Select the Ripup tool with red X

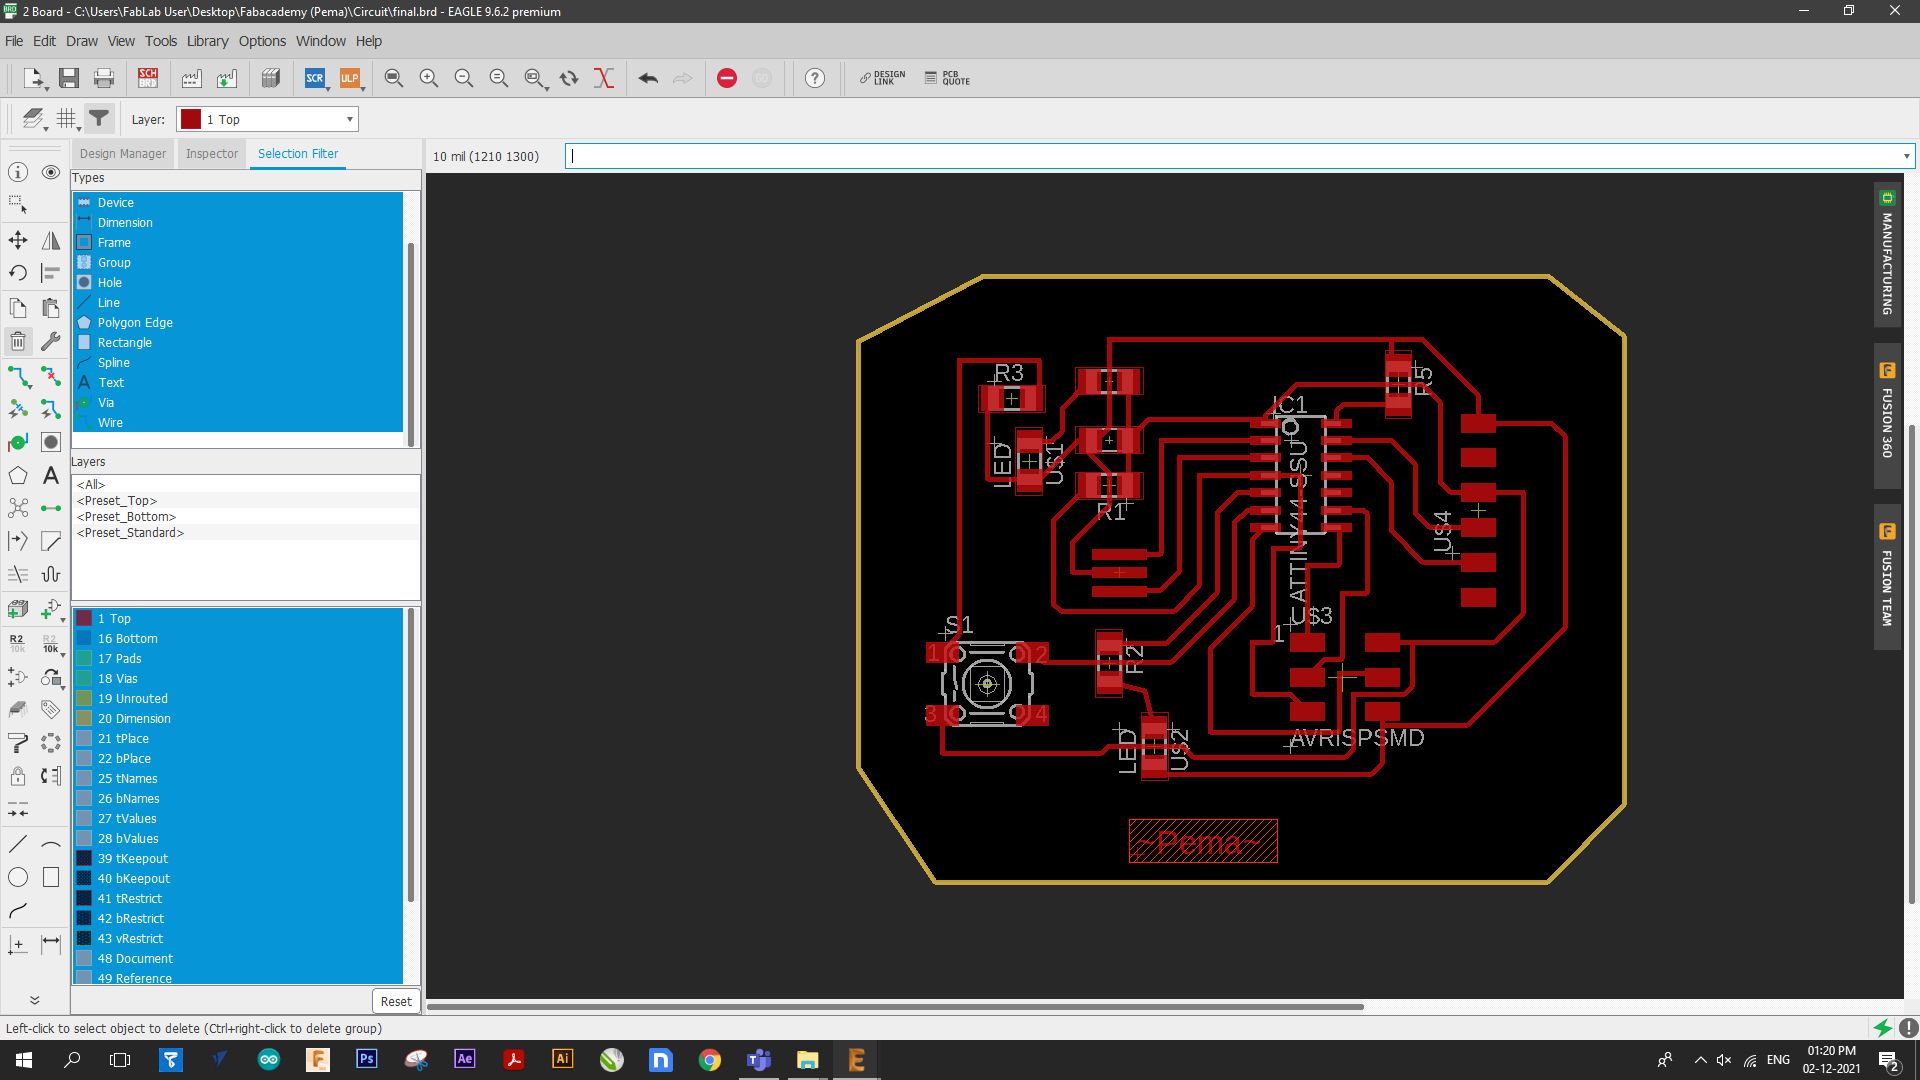[51, 376]
